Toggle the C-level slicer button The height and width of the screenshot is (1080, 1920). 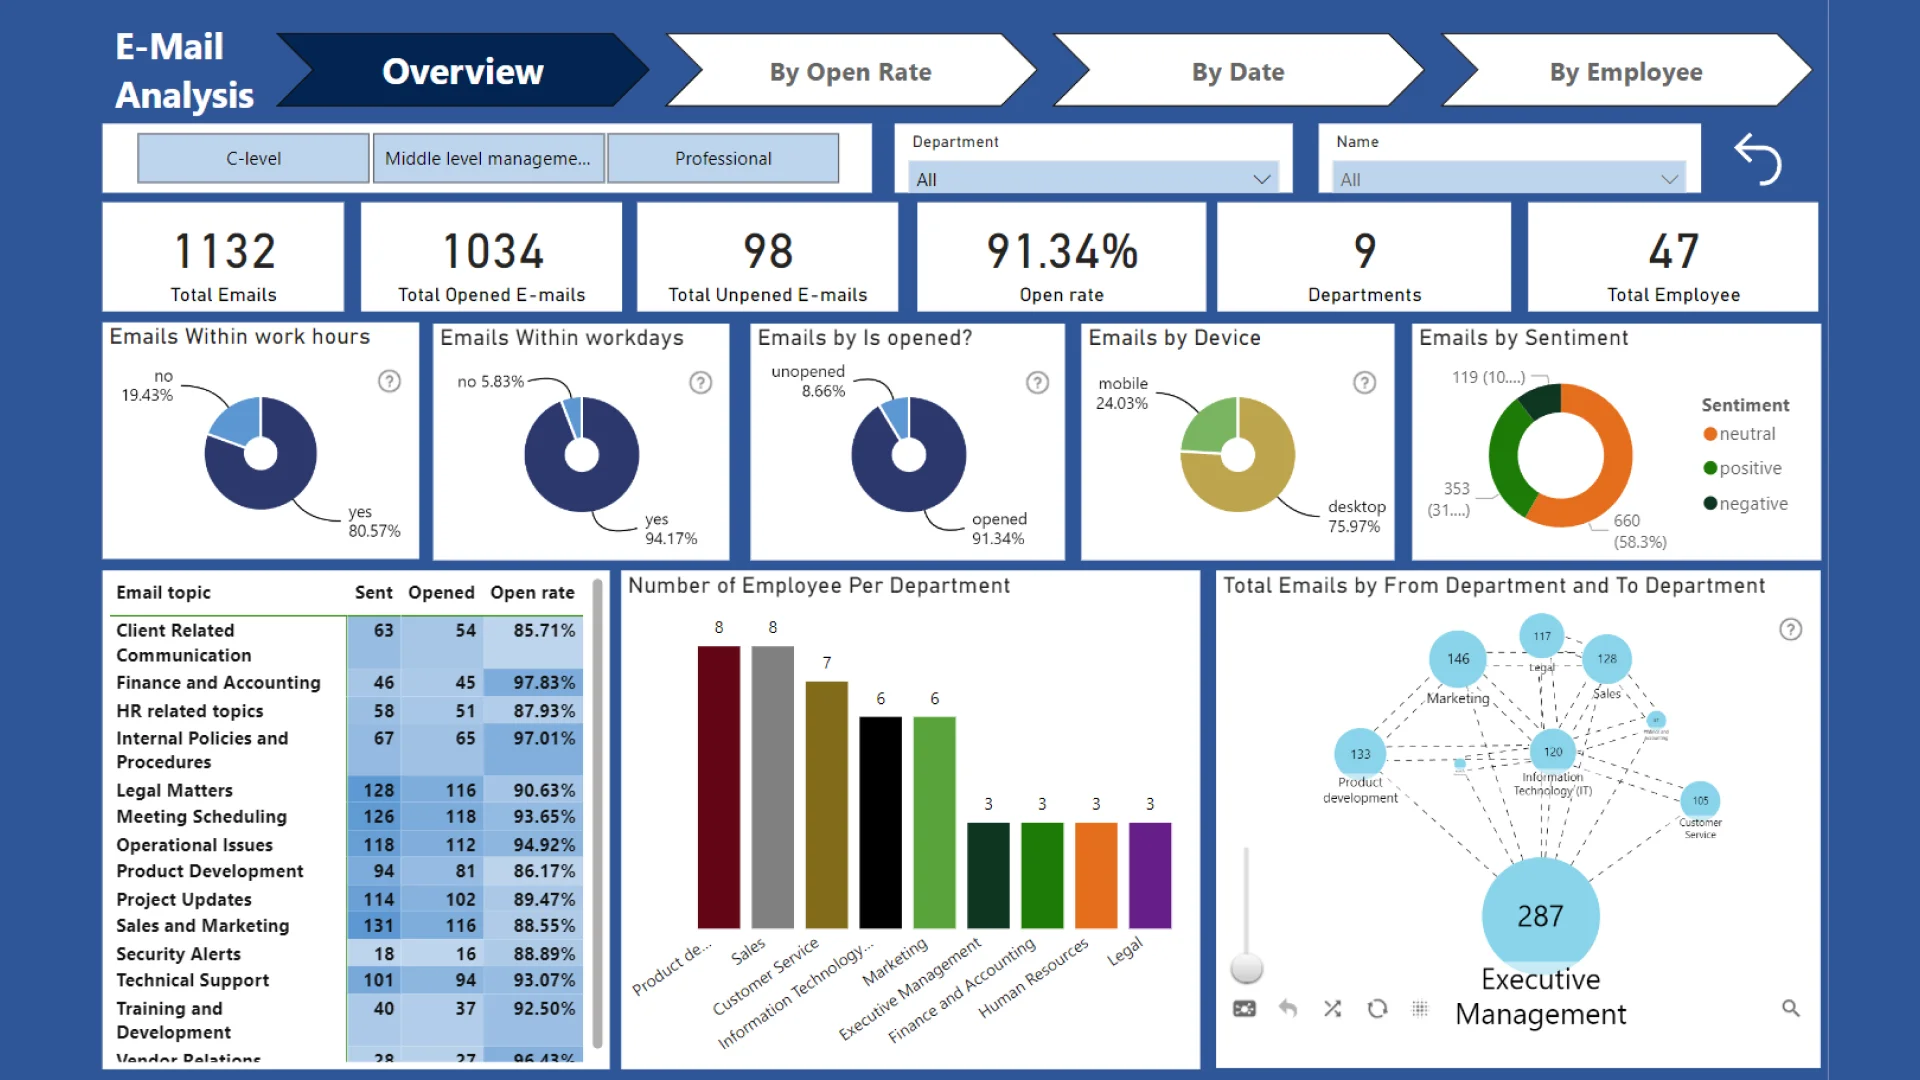pos(253,158)
